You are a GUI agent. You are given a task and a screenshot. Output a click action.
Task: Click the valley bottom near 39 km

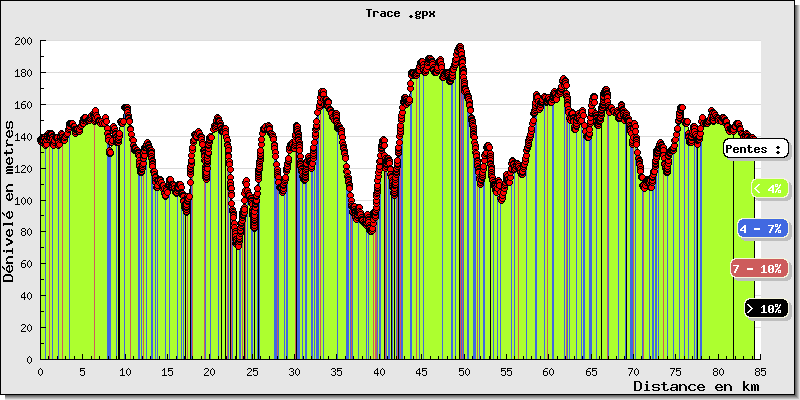coord(371,229)
